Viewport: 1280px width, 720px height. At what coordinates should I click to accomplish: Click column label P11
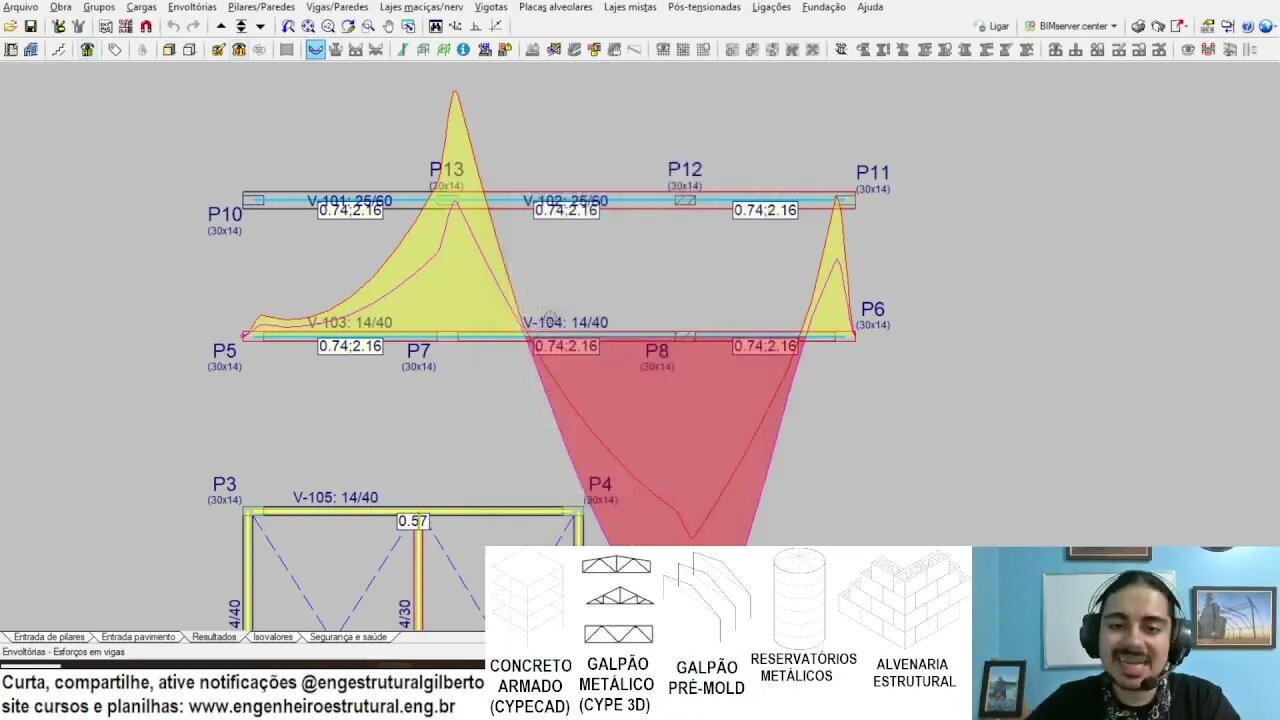pos(873,173)
